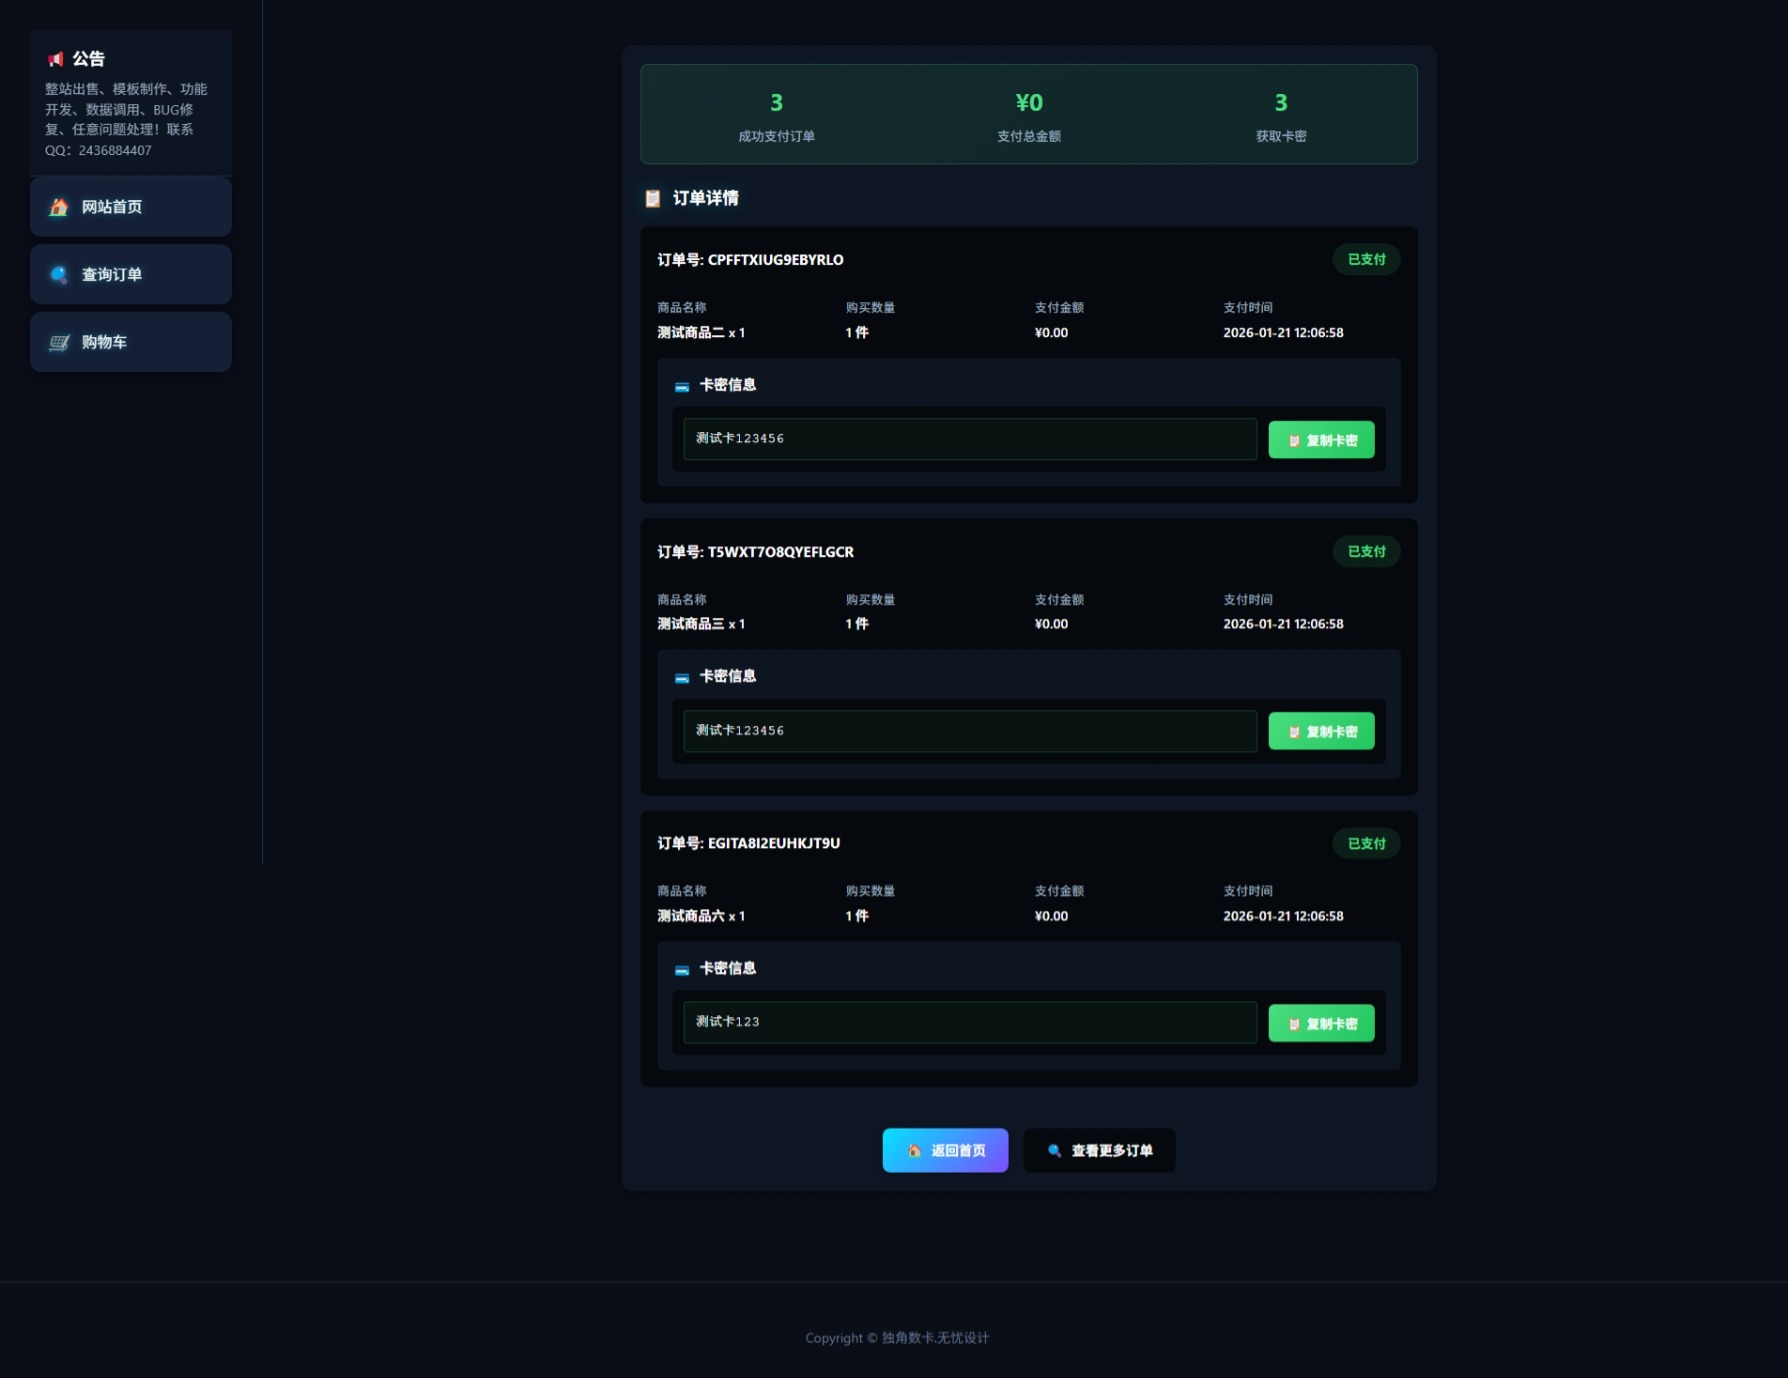The width and height of the screenshot is (1788, 1378).
Task: Click the house icon beside 网站首页
Action: tap(59, 207)
